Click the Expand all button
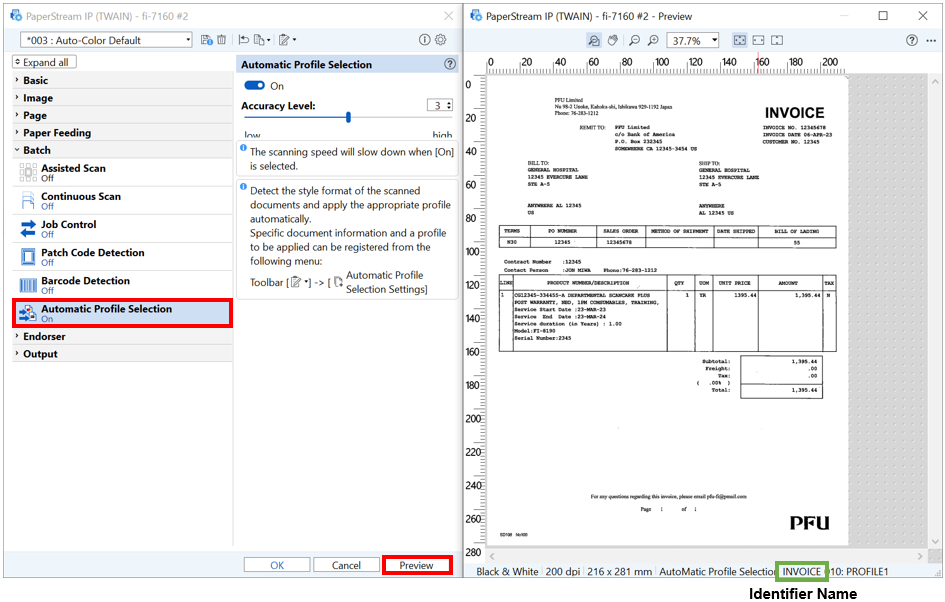The image size is (945, 602). tap(45, 62)
